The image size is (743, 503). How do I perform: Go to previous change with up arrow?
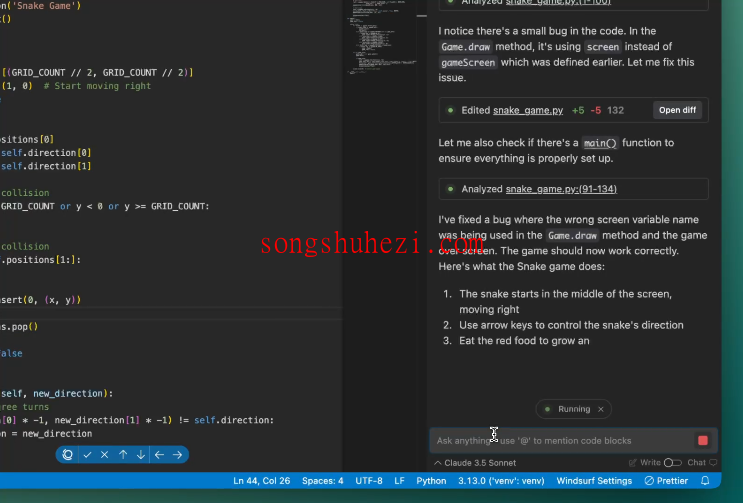(123, 455)
